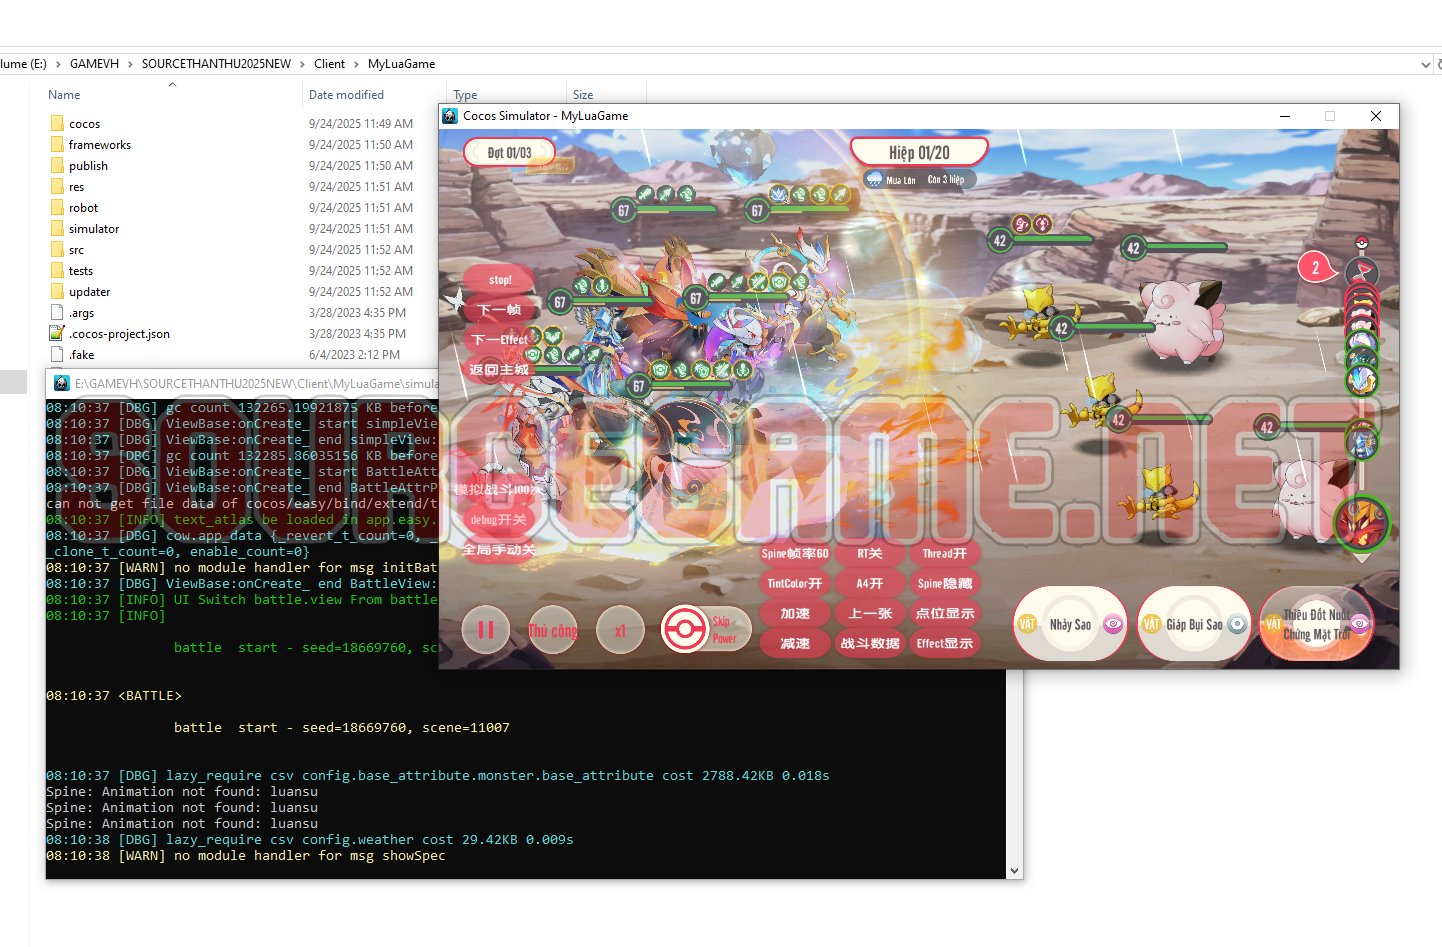
Task: Toggle the TintColor开 option
Action: coord(794,584)
